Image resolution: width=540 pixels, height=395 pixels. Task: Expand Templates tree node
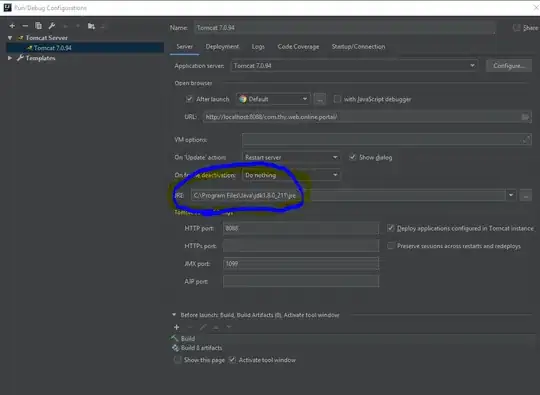(10, 58)
